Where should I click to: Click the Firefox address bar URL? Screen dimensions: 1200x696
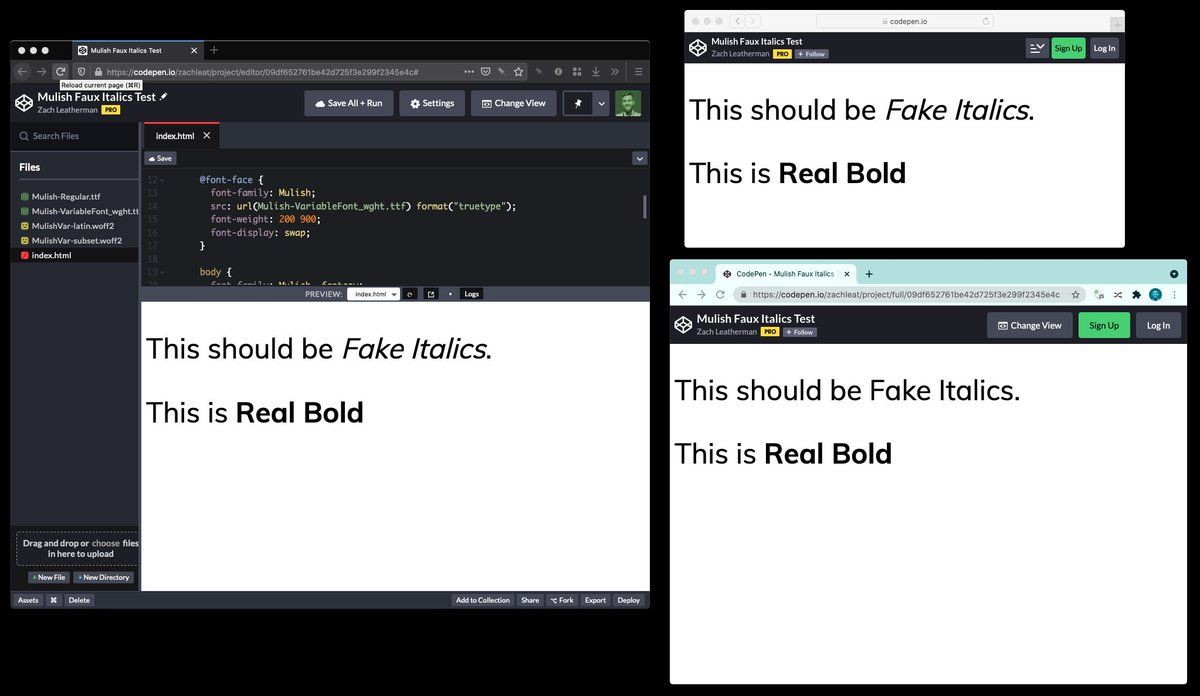262,72
